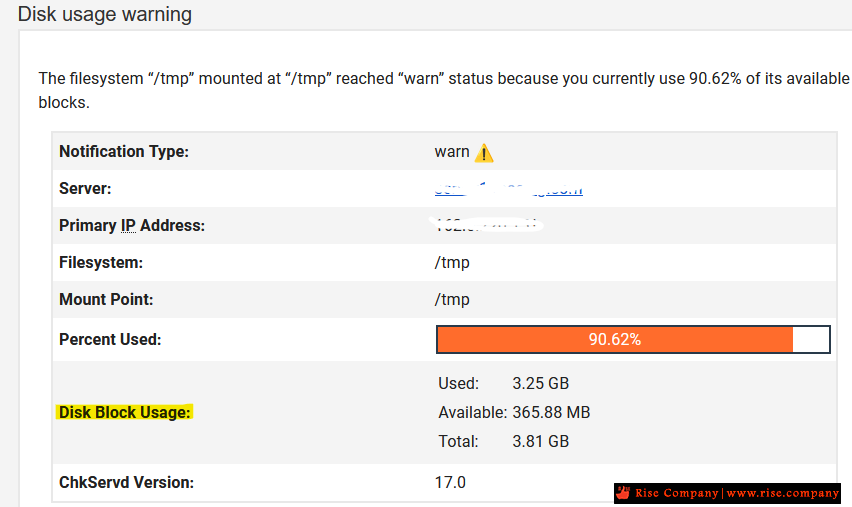
Task: Click the Filesystem /tmp value
Action: [452, 262]
